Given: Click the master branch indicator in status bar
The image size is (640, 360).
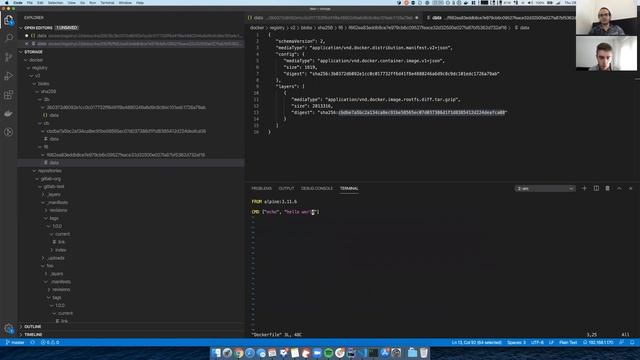Looking at the screenshot, I should click(15, 342).
